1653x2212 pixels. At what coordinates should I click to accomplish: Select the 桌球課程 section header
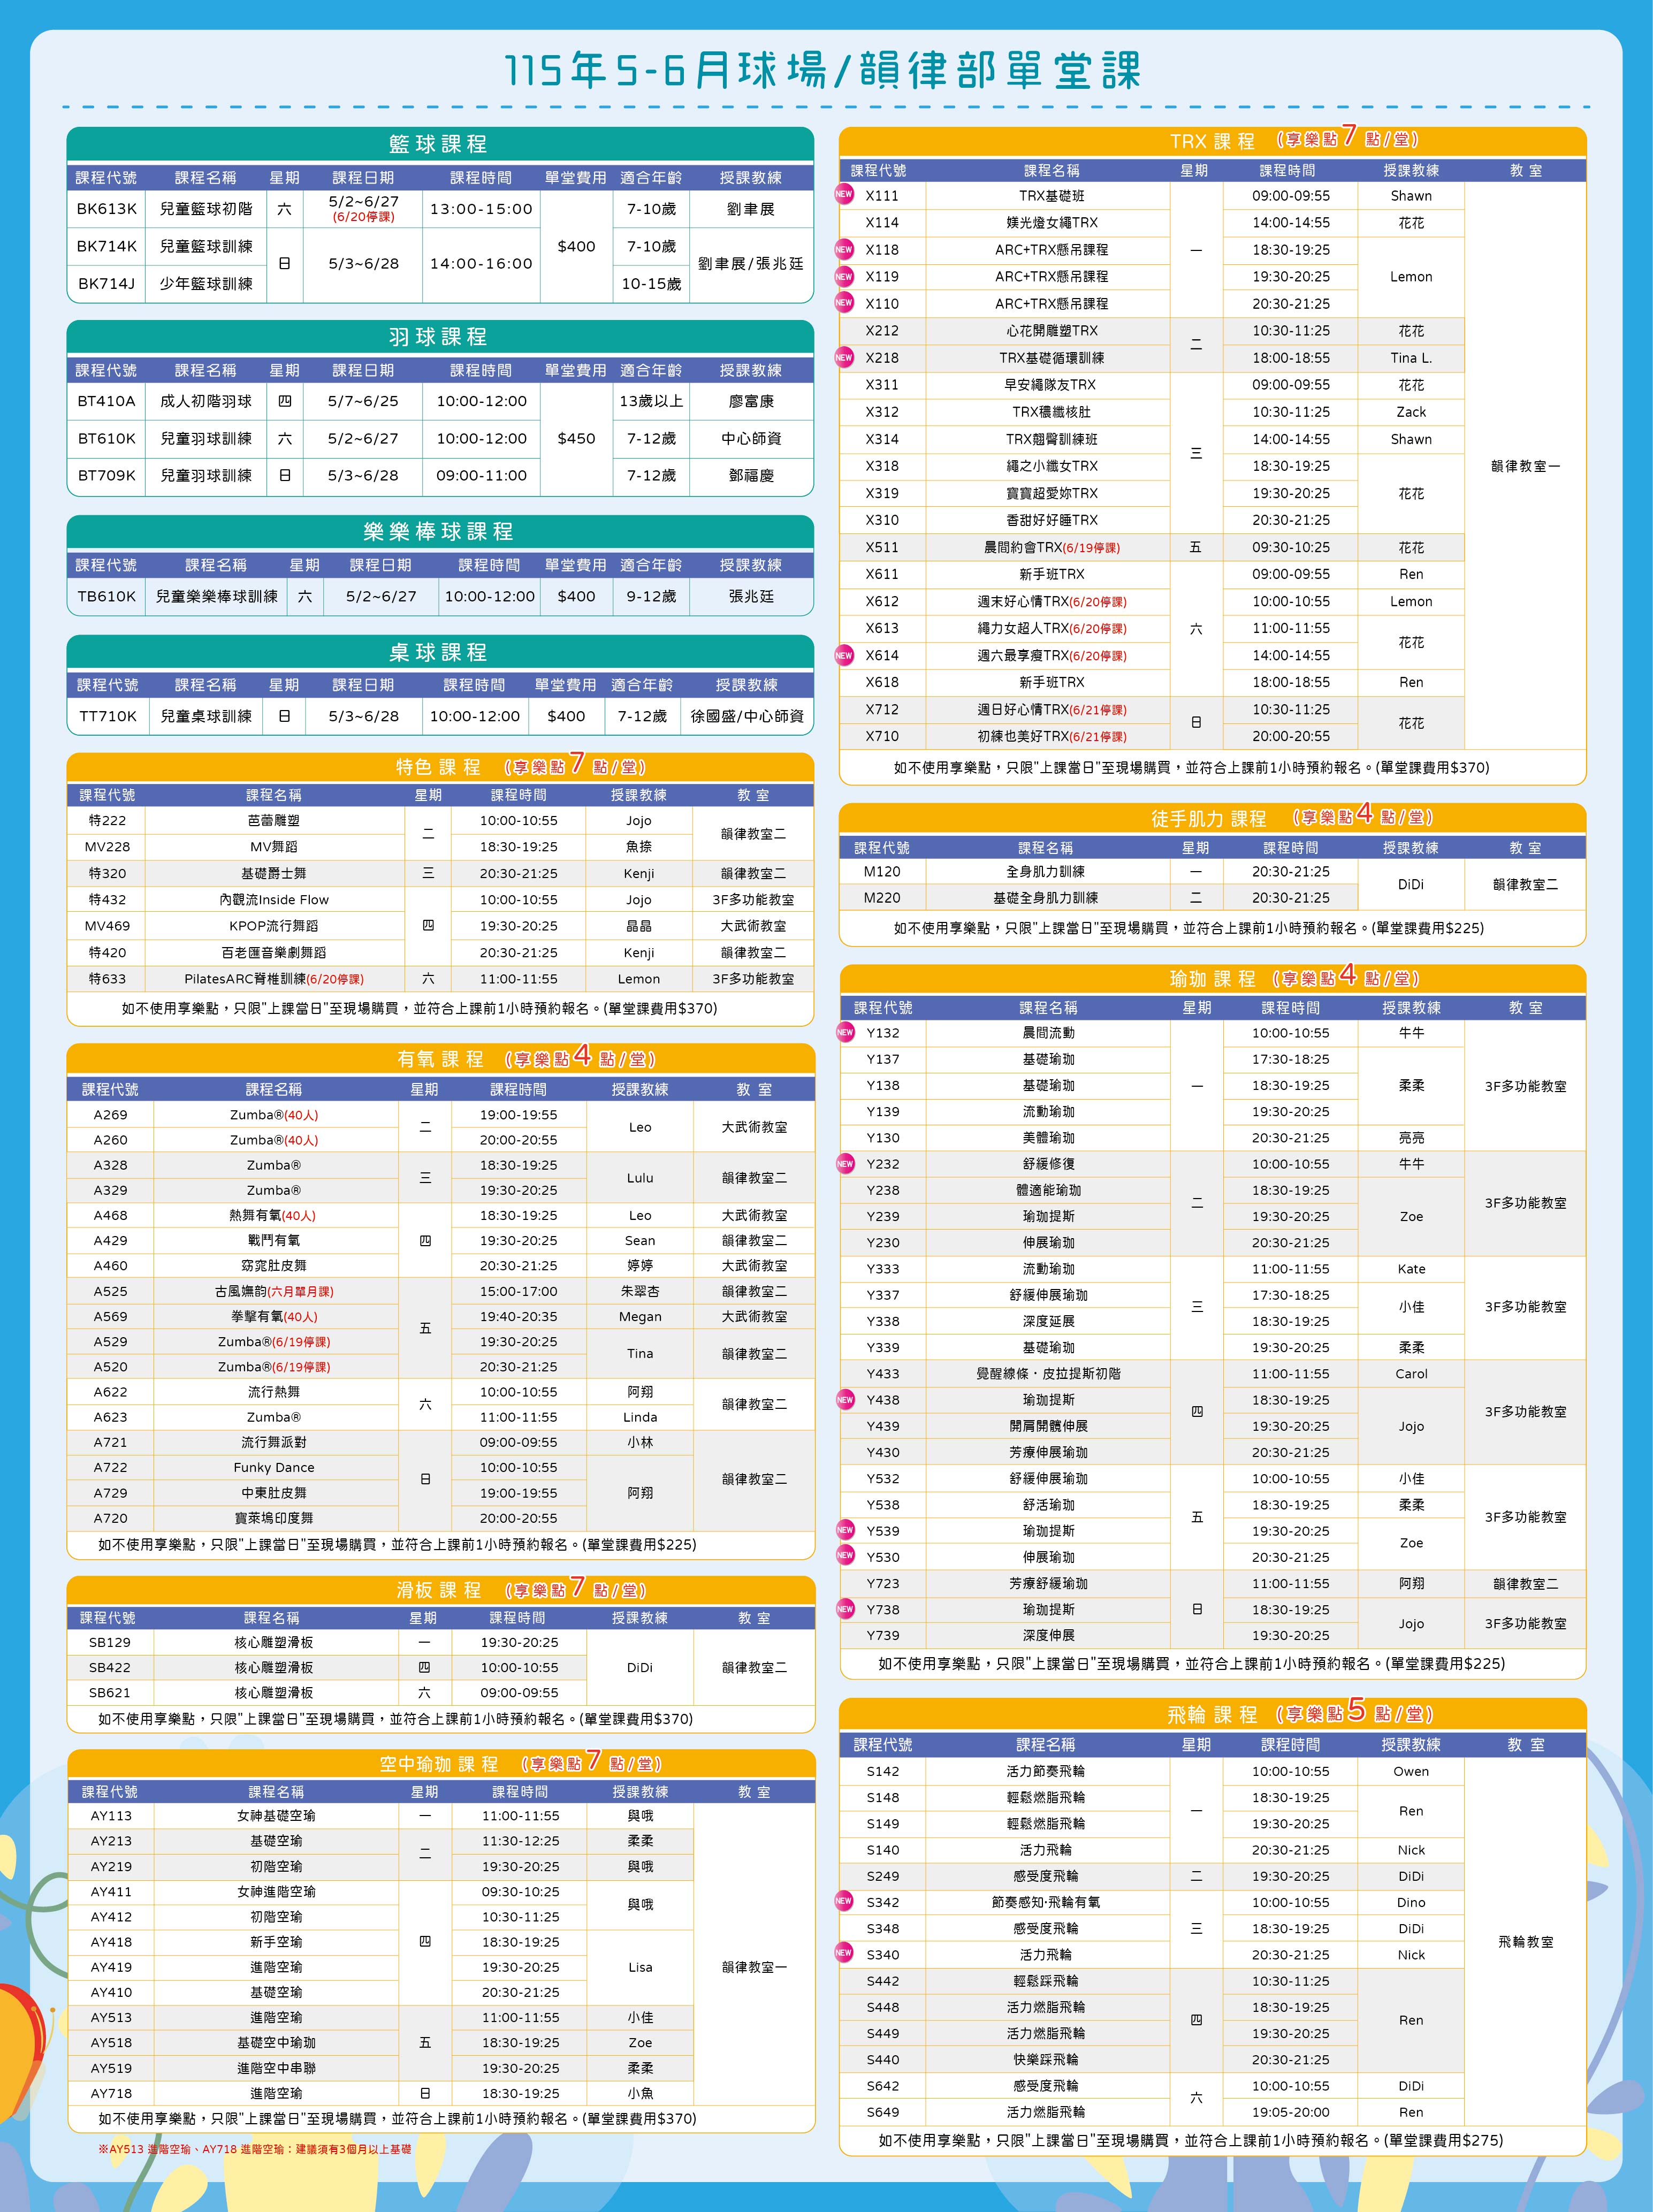click(440, 652)
